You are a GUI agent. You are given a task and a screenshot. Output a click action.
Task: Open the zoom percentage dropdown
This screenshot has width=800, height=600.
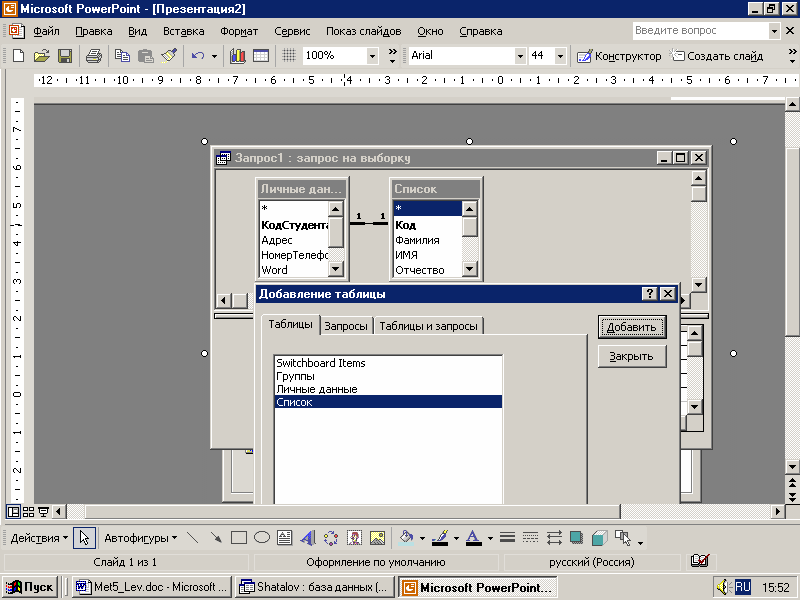click(372, 56)
